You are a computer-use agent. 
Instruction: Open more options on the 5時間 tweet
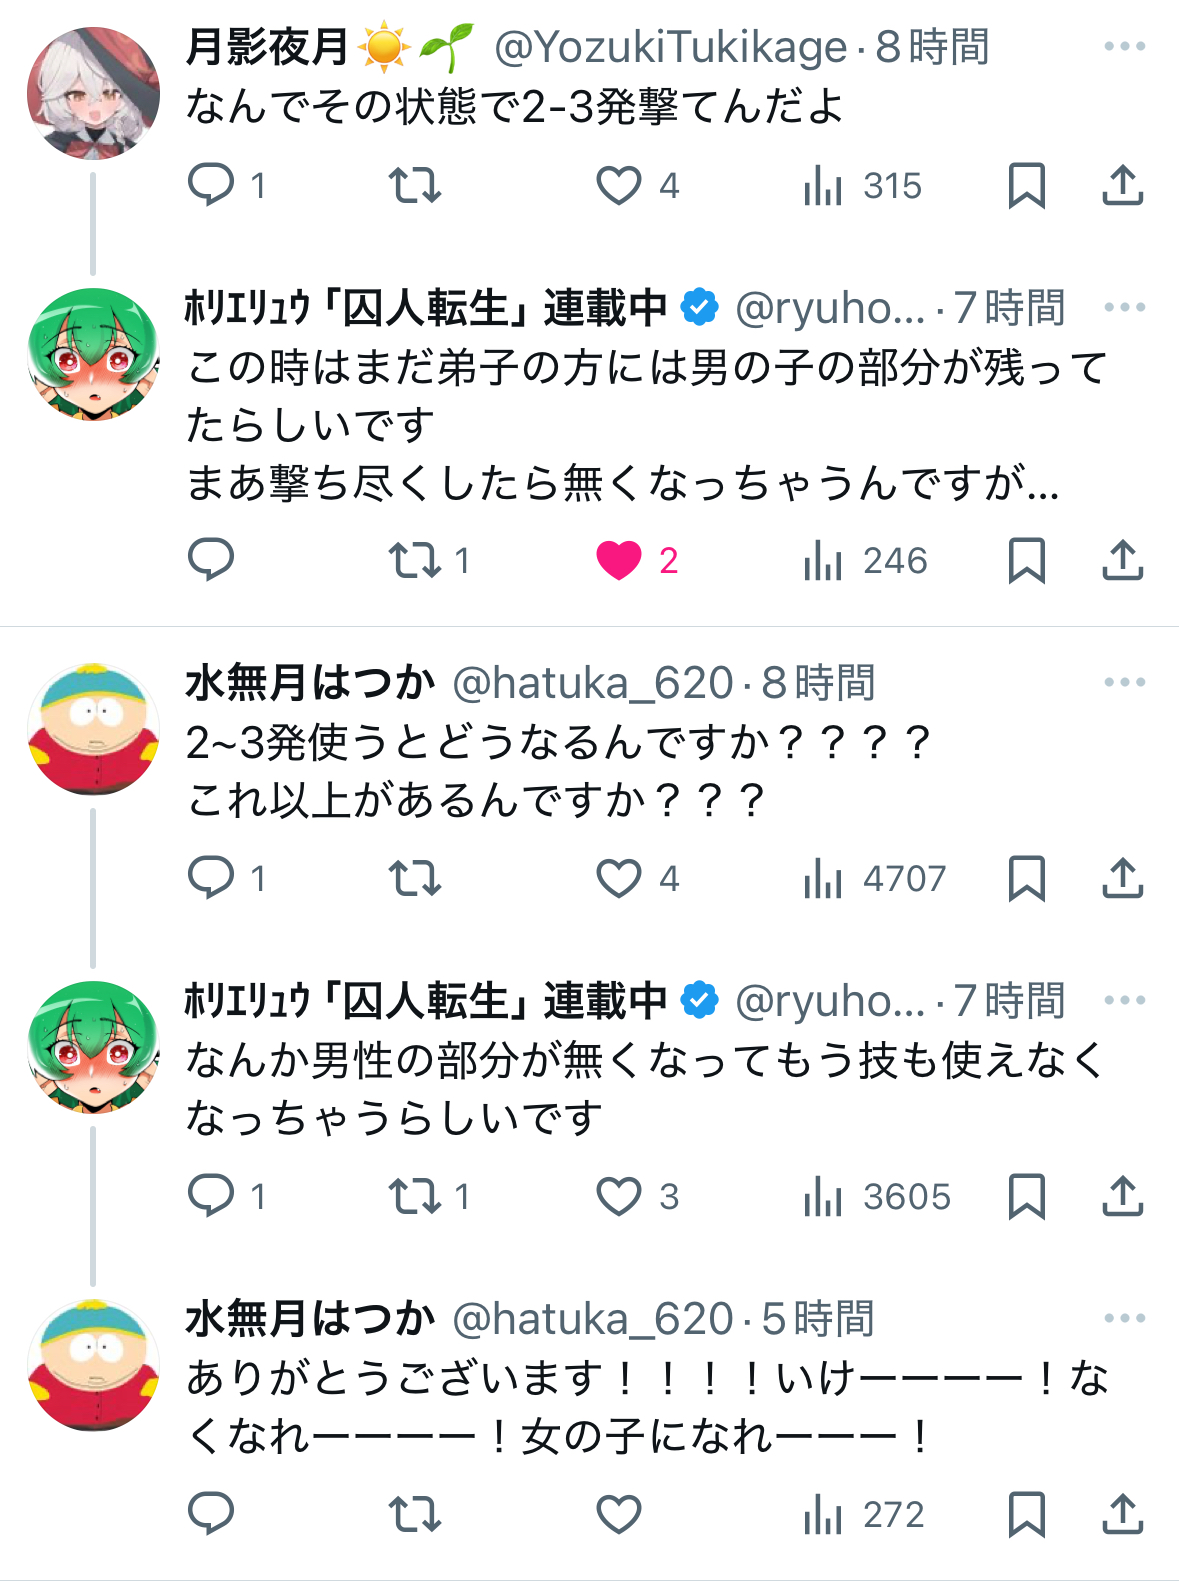[1124, 1318]
